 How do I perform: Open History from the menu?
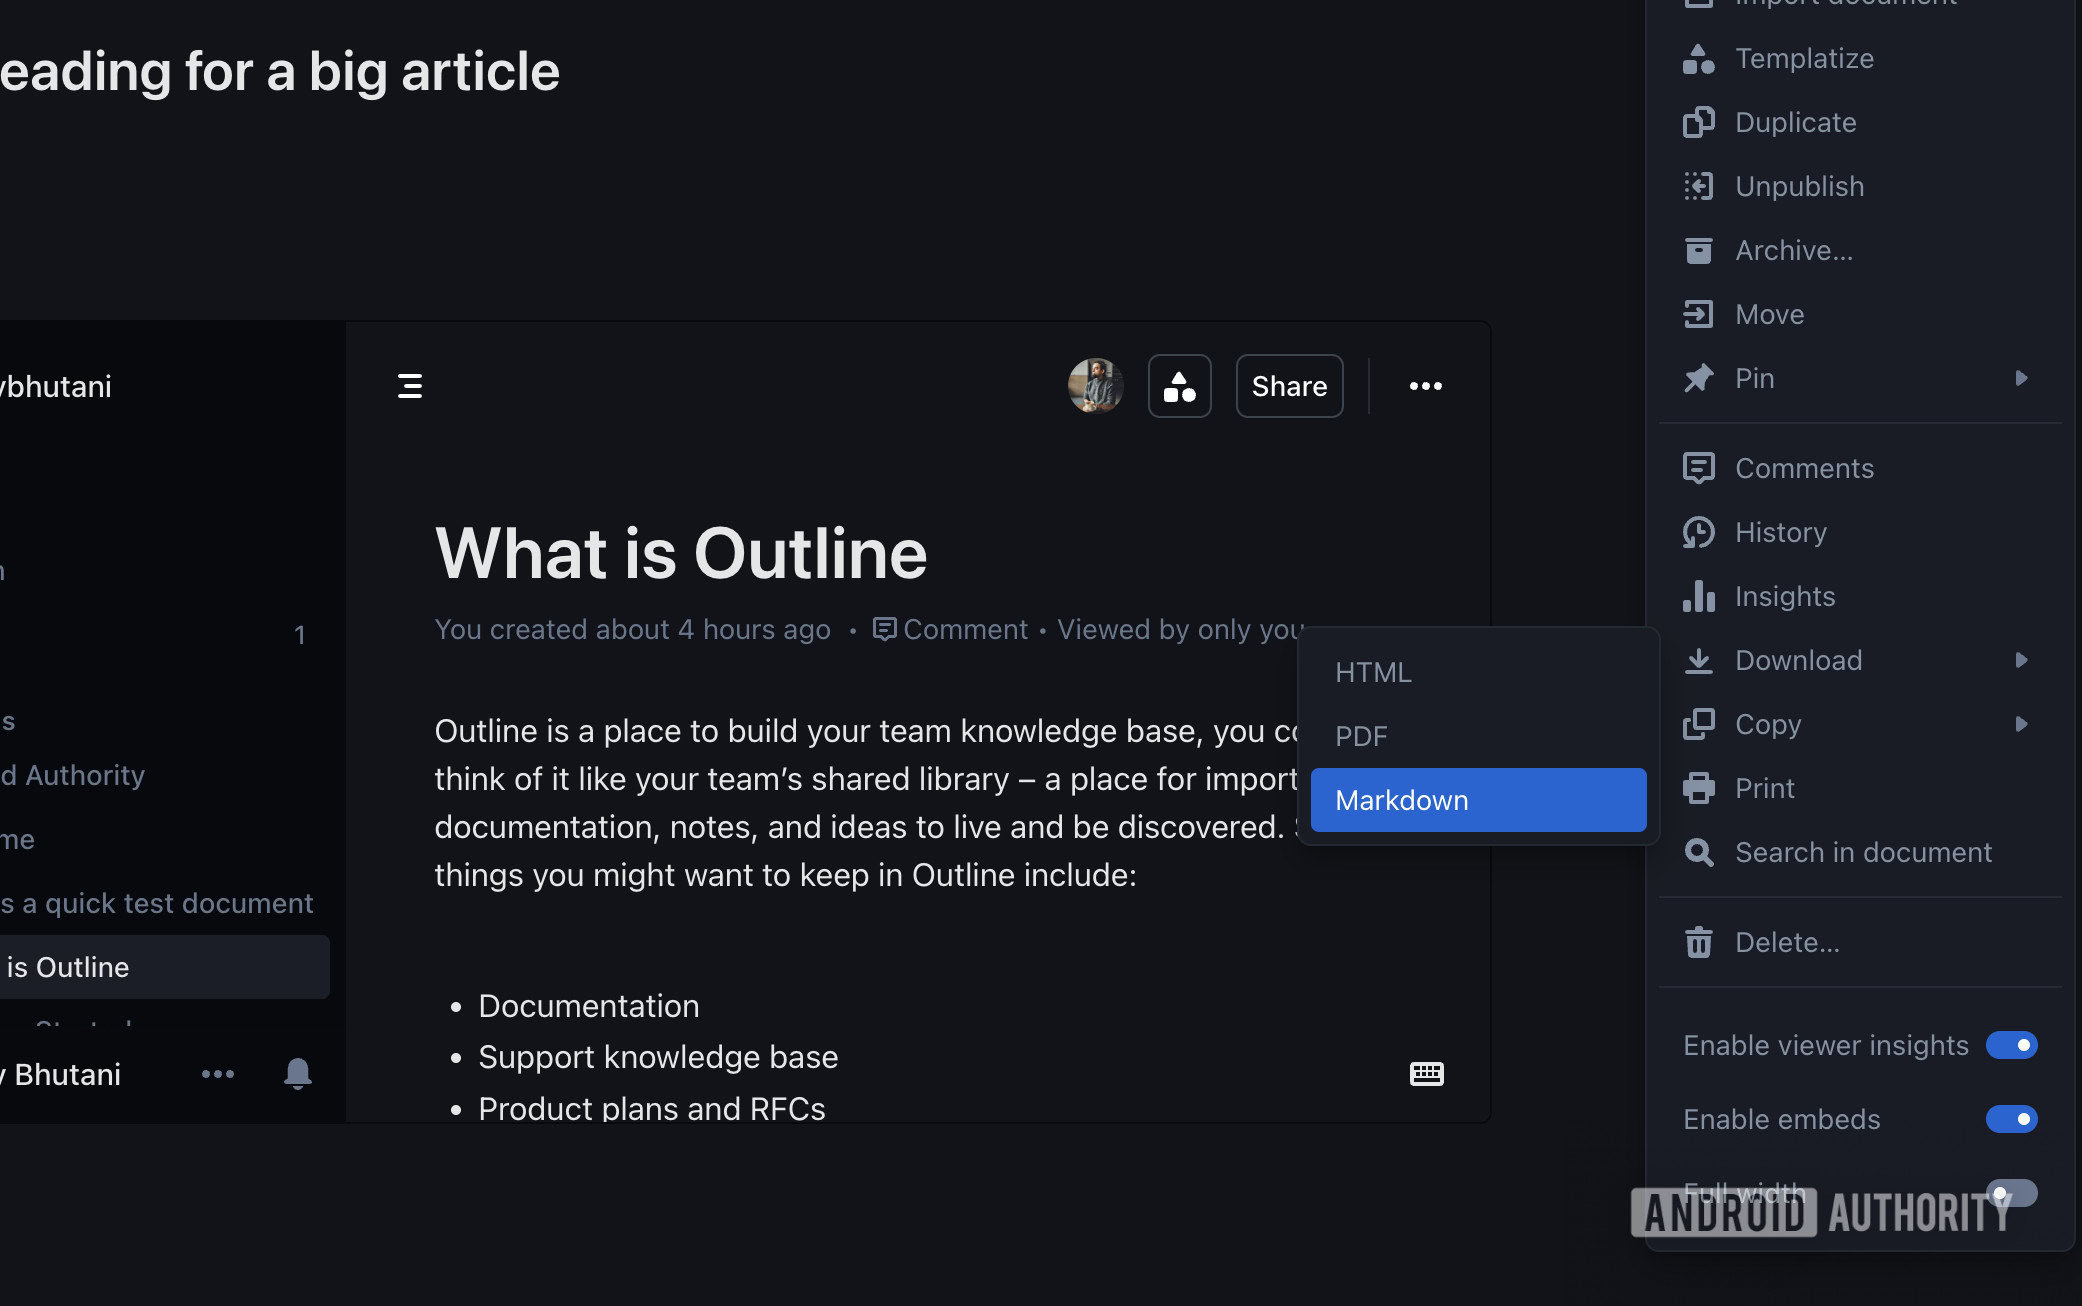tap(1780, 532)
